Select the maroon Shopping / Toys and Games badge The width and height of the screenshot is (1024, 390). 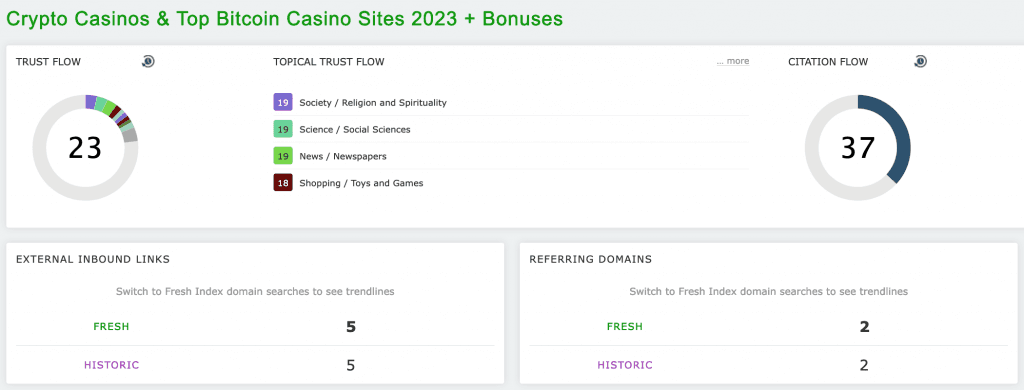coord(283,183)
